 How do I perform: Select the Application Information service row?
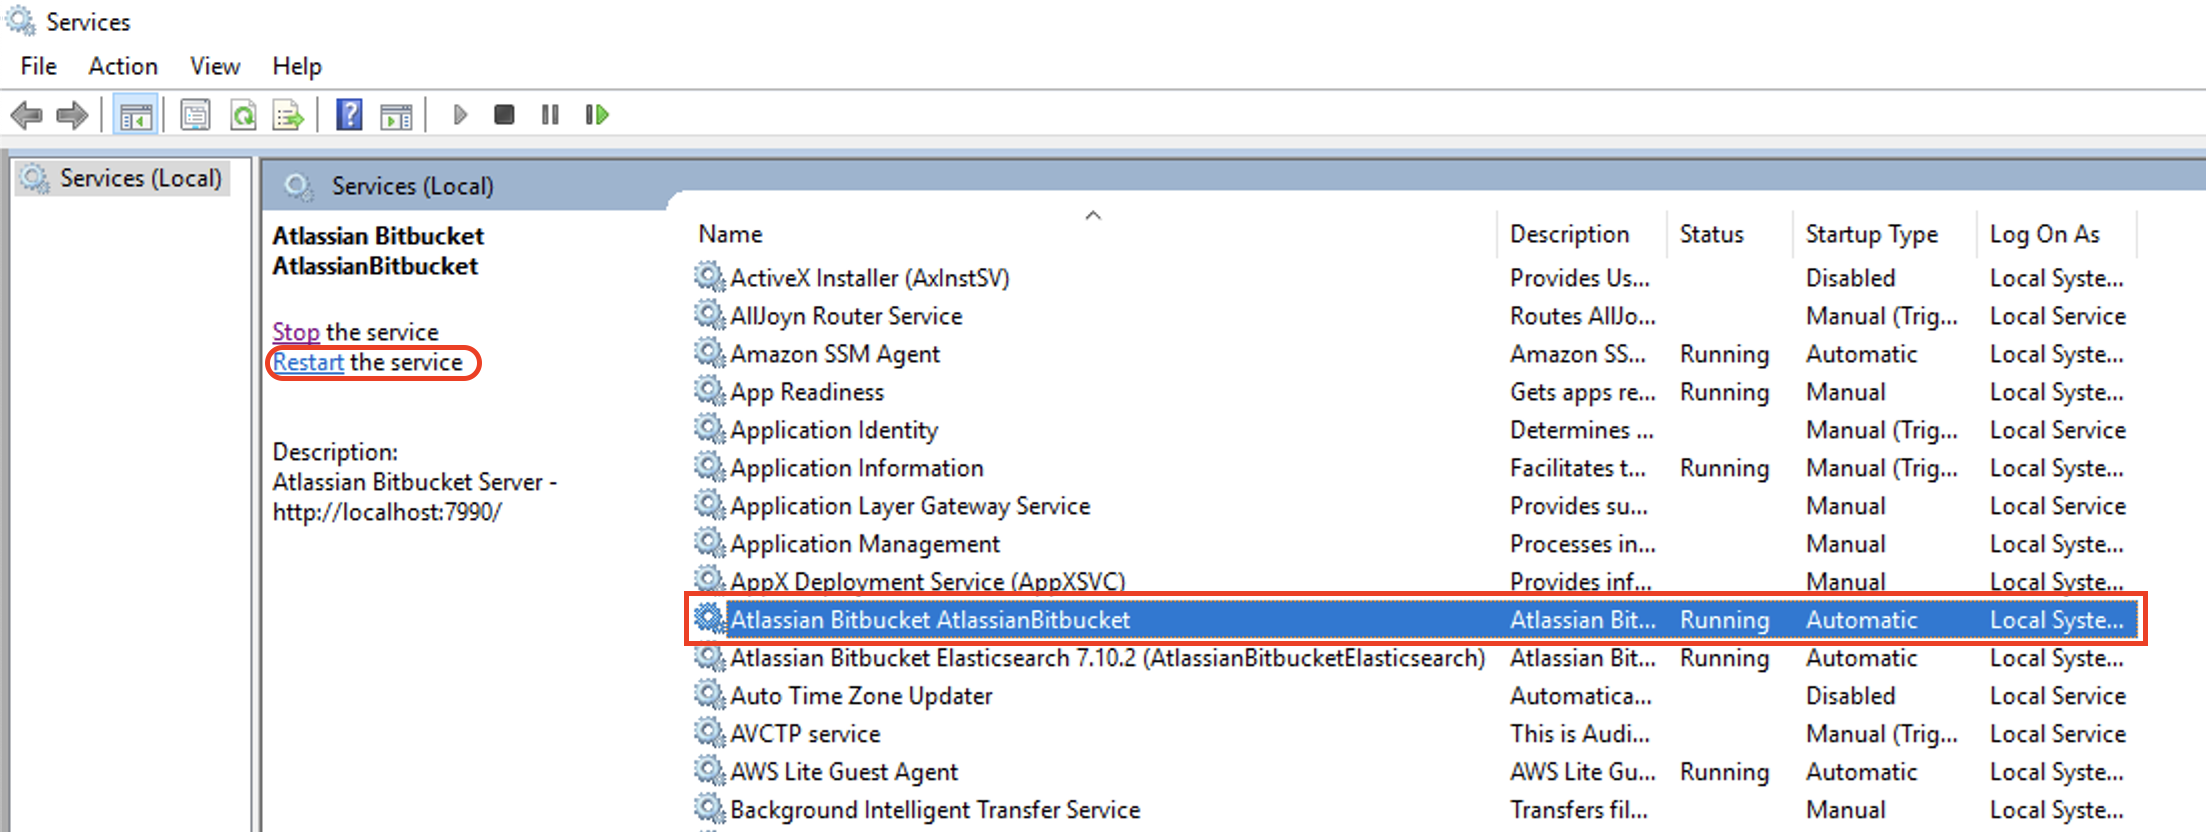point(1416,468)
